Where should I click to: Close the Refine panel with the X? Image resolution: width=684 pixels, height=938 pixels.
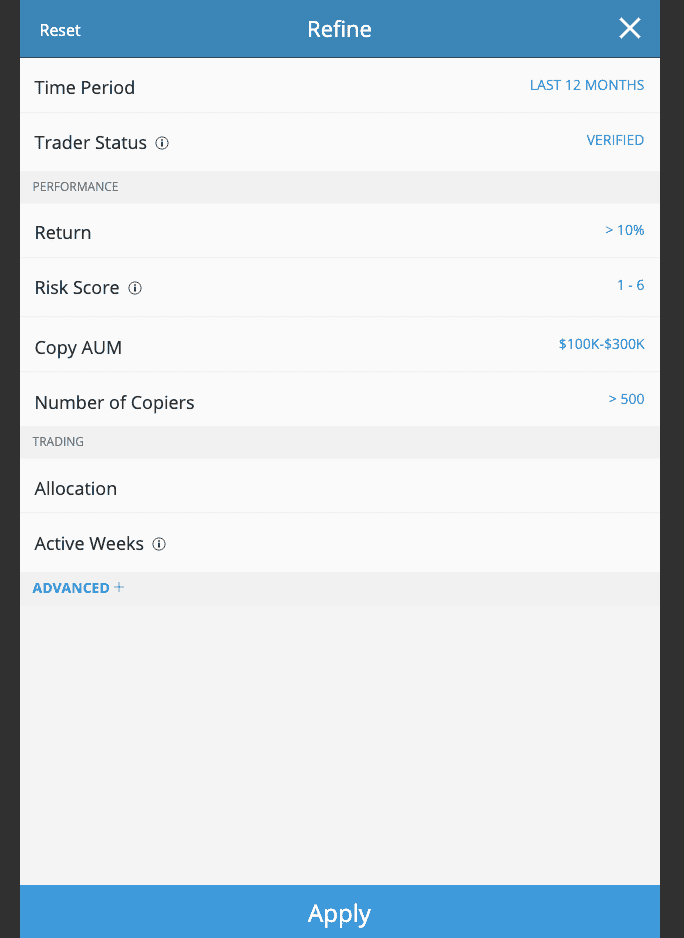(630, 28)
